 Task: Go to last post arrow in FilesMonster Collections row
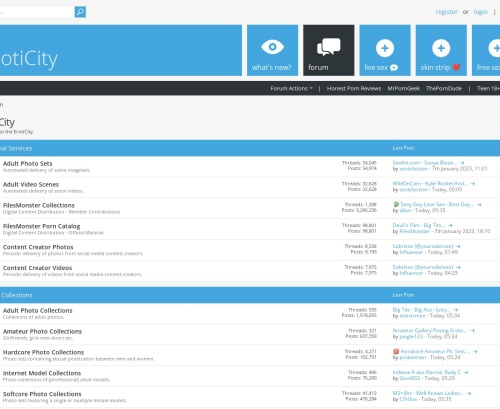point(479,205)
